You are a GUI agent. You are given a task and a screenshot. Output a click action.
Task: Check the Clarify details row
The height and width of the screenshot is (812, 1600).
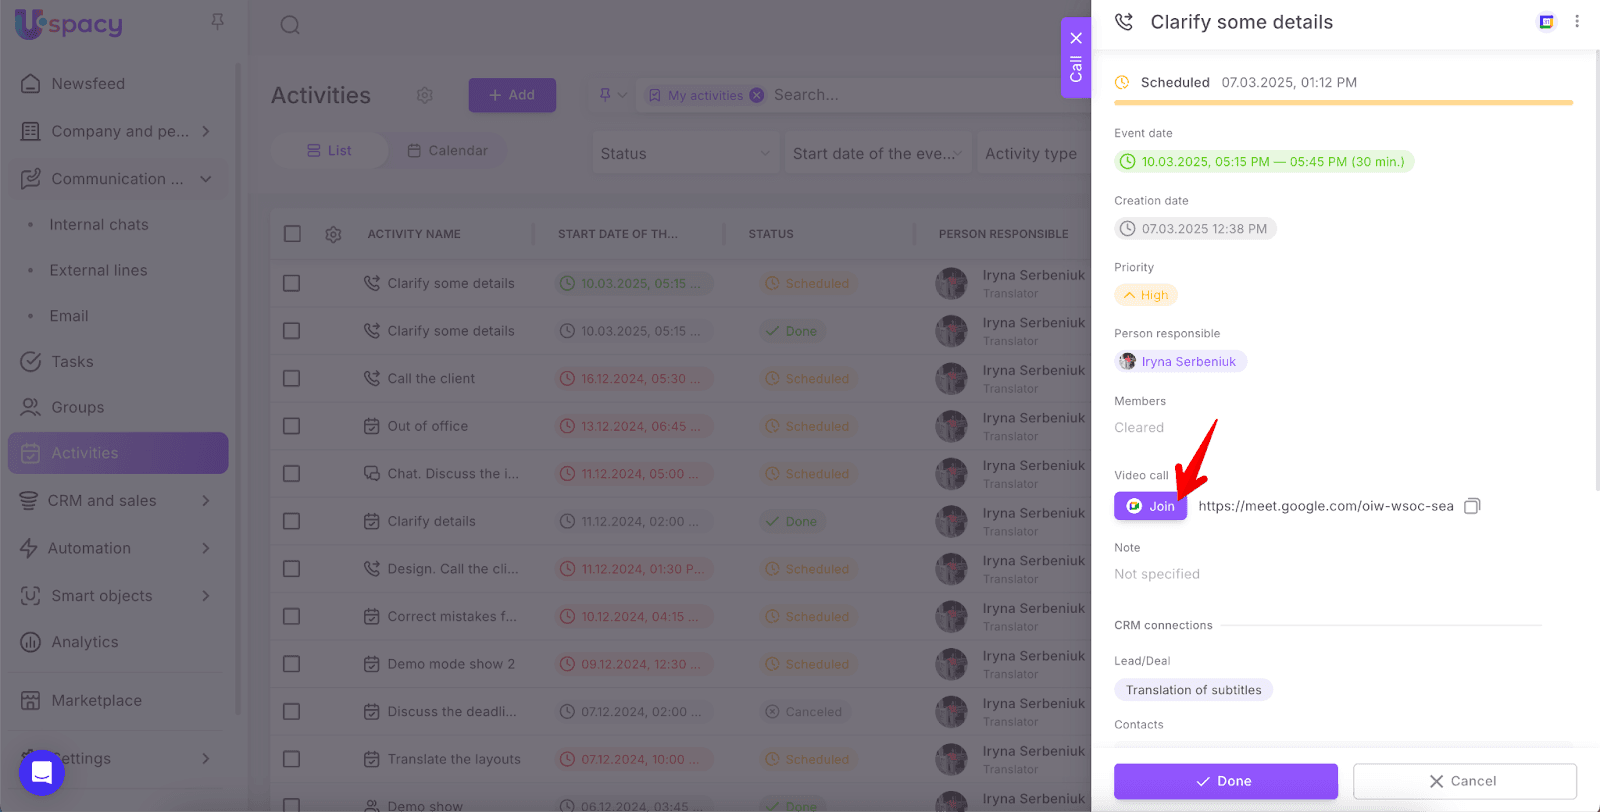pyautogui.click(x=292, y=521)
